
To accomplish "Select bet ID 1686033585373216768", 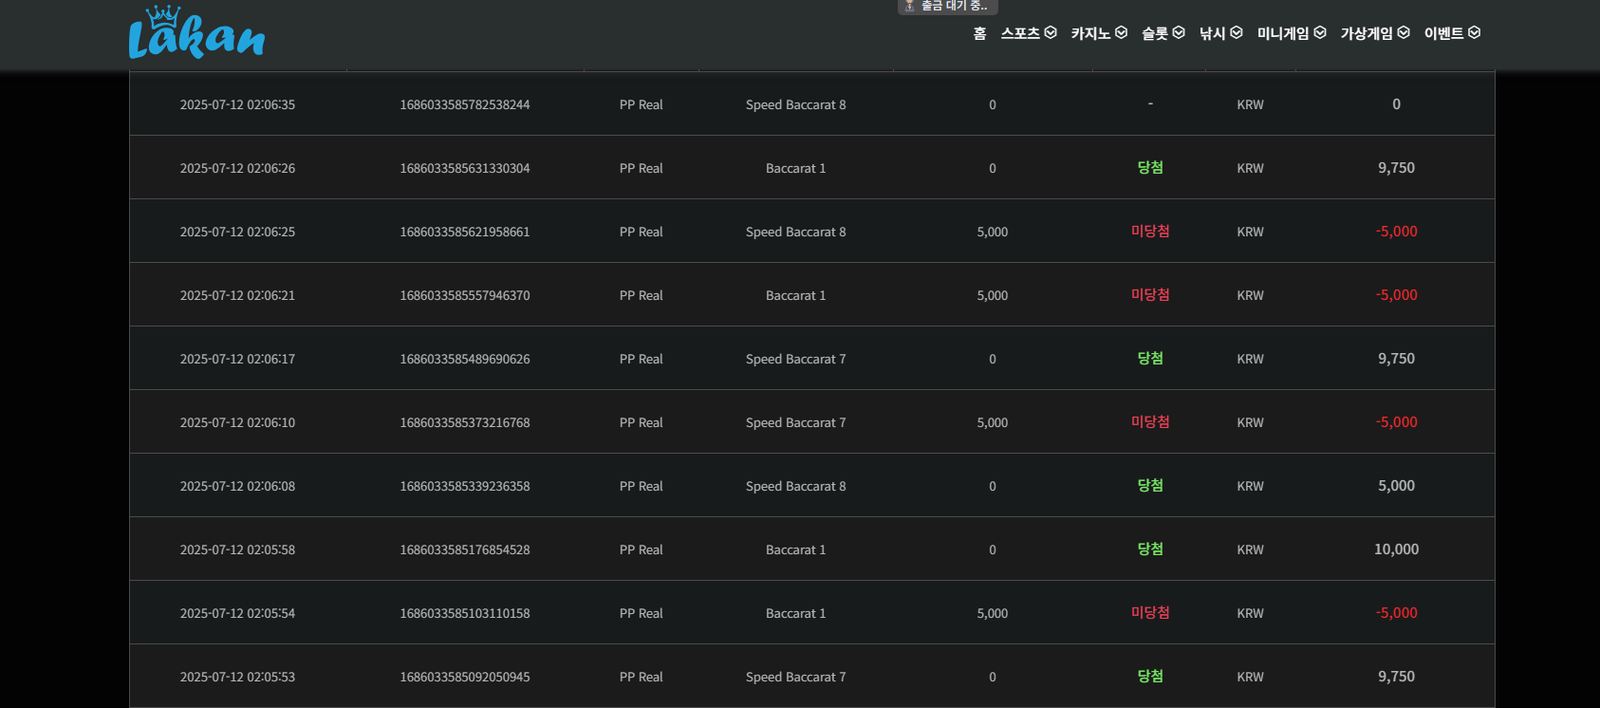I will (x=465, y=423).
